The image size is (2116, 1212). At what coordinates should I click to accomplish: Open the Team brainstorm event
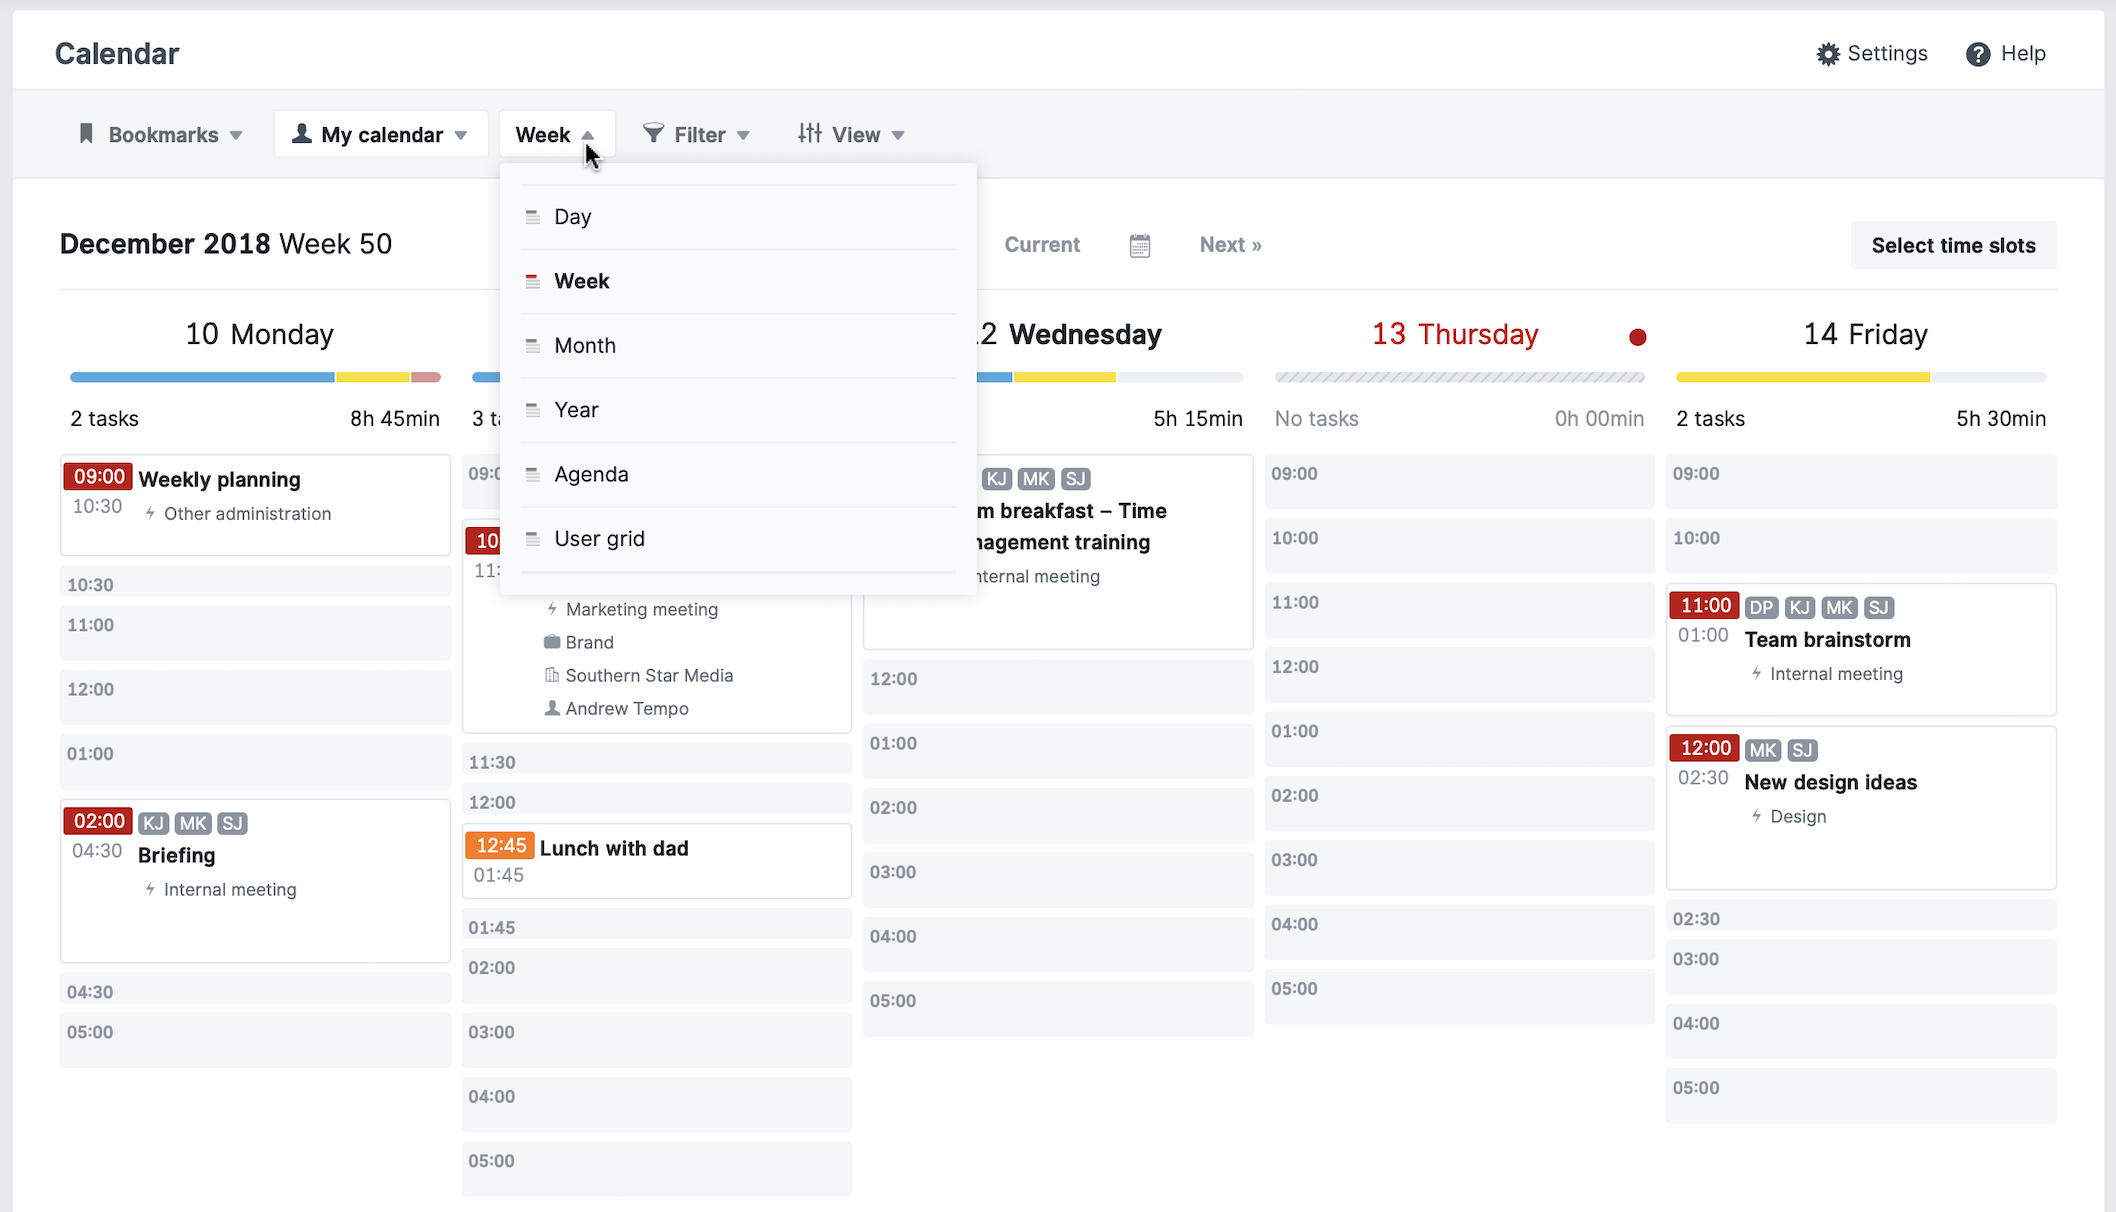[x=1861, y=649]
